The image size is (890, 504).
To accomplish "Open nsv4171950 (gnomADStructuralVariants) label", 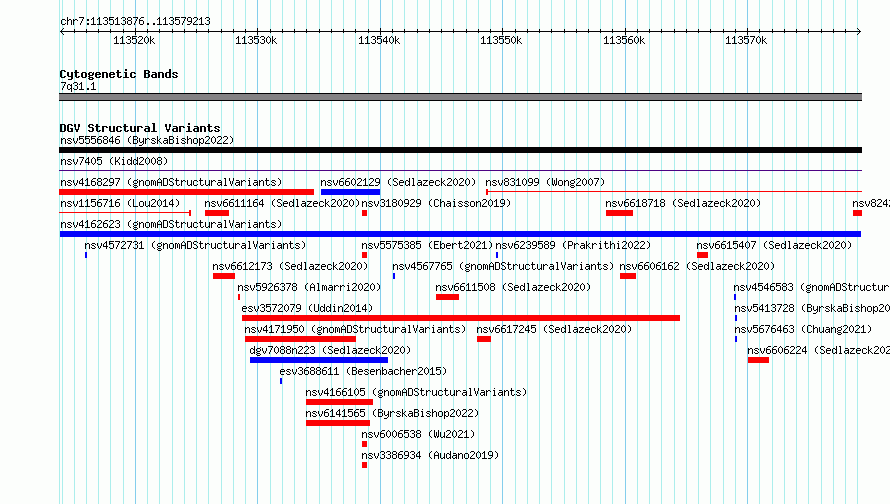I will click(x=355, y=329).
